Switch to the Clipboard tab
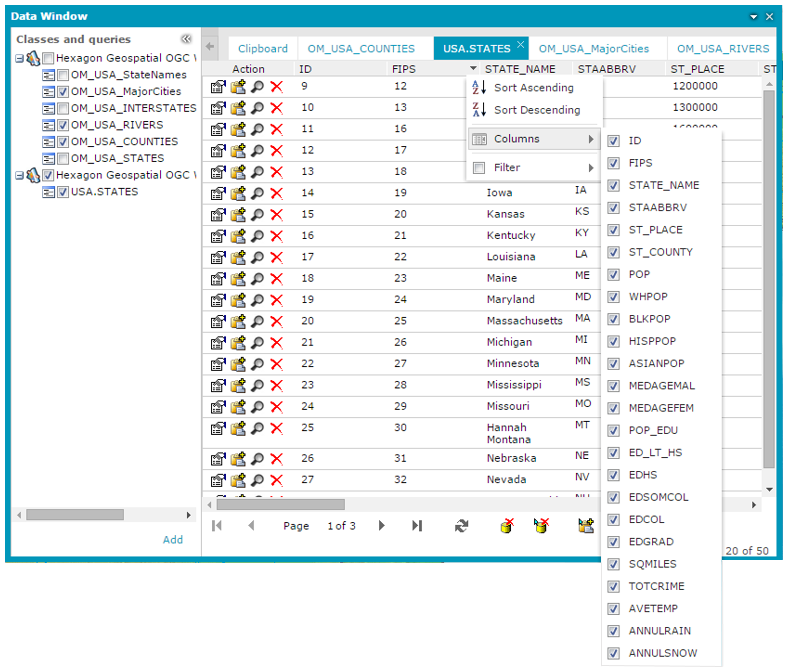 (263, 49)
